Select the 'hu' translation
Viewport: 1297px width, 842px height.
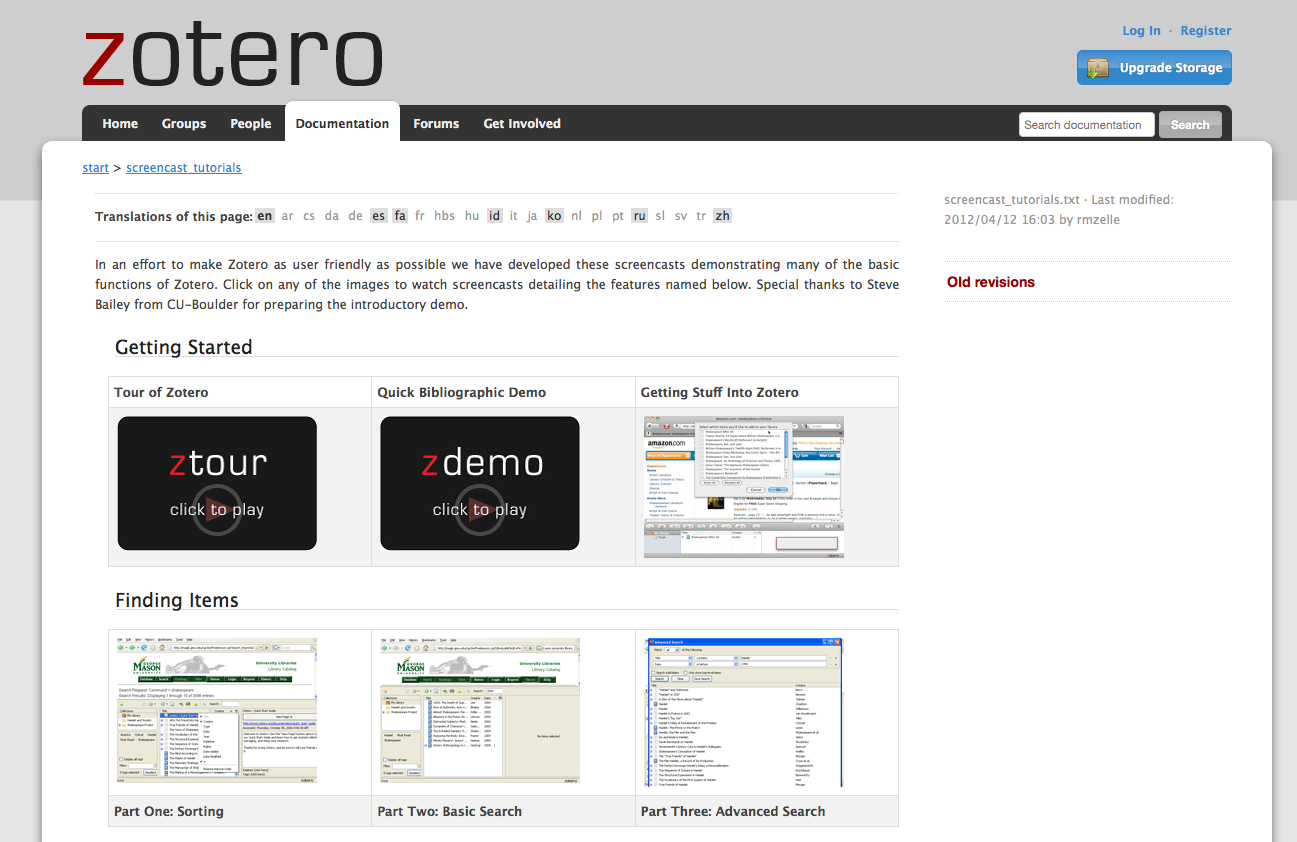coord(472,216)
